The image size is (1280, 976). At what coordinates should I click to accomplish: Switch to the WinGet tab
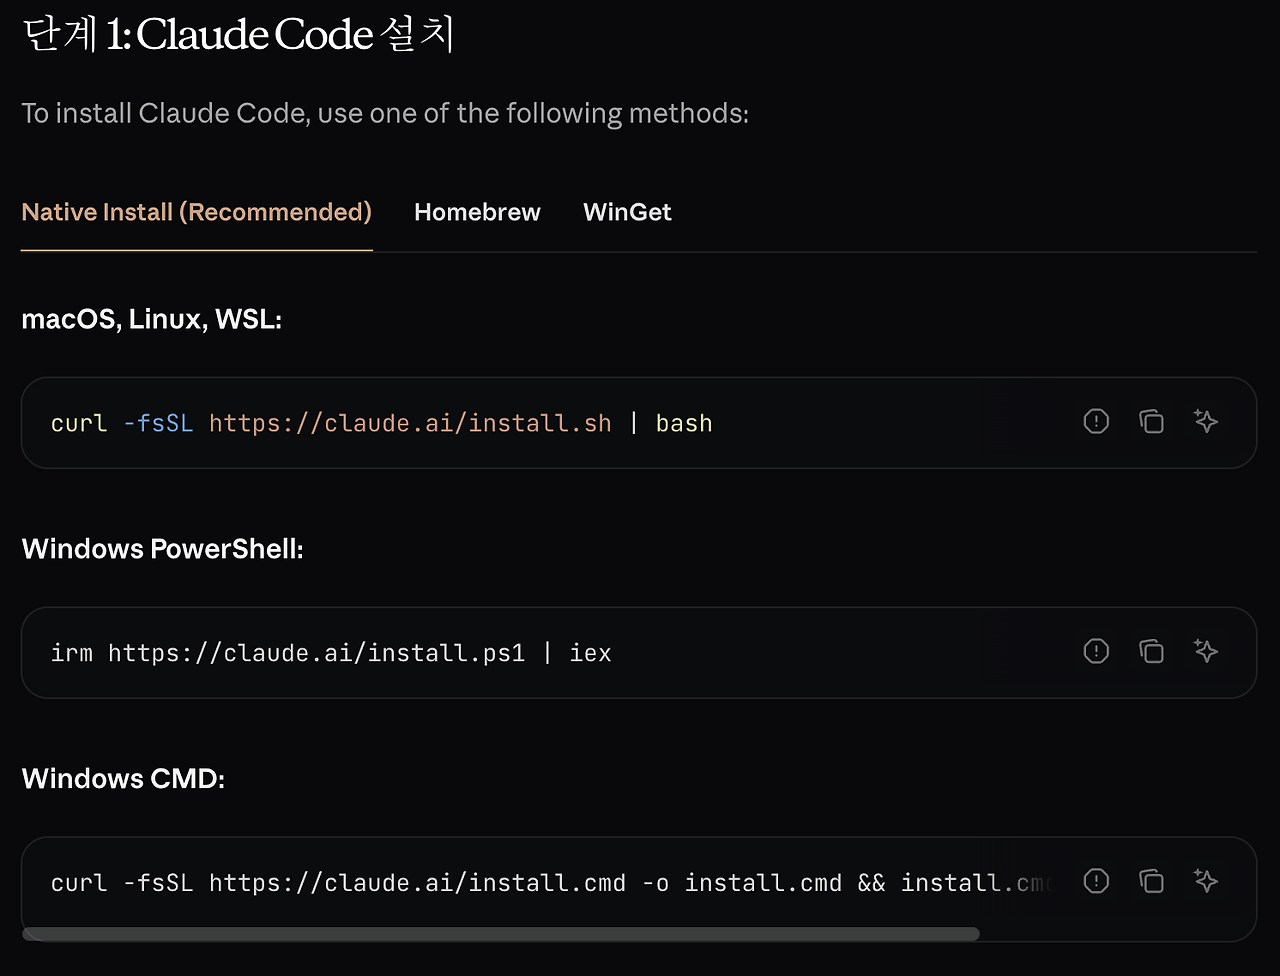[x=627, y=212]
